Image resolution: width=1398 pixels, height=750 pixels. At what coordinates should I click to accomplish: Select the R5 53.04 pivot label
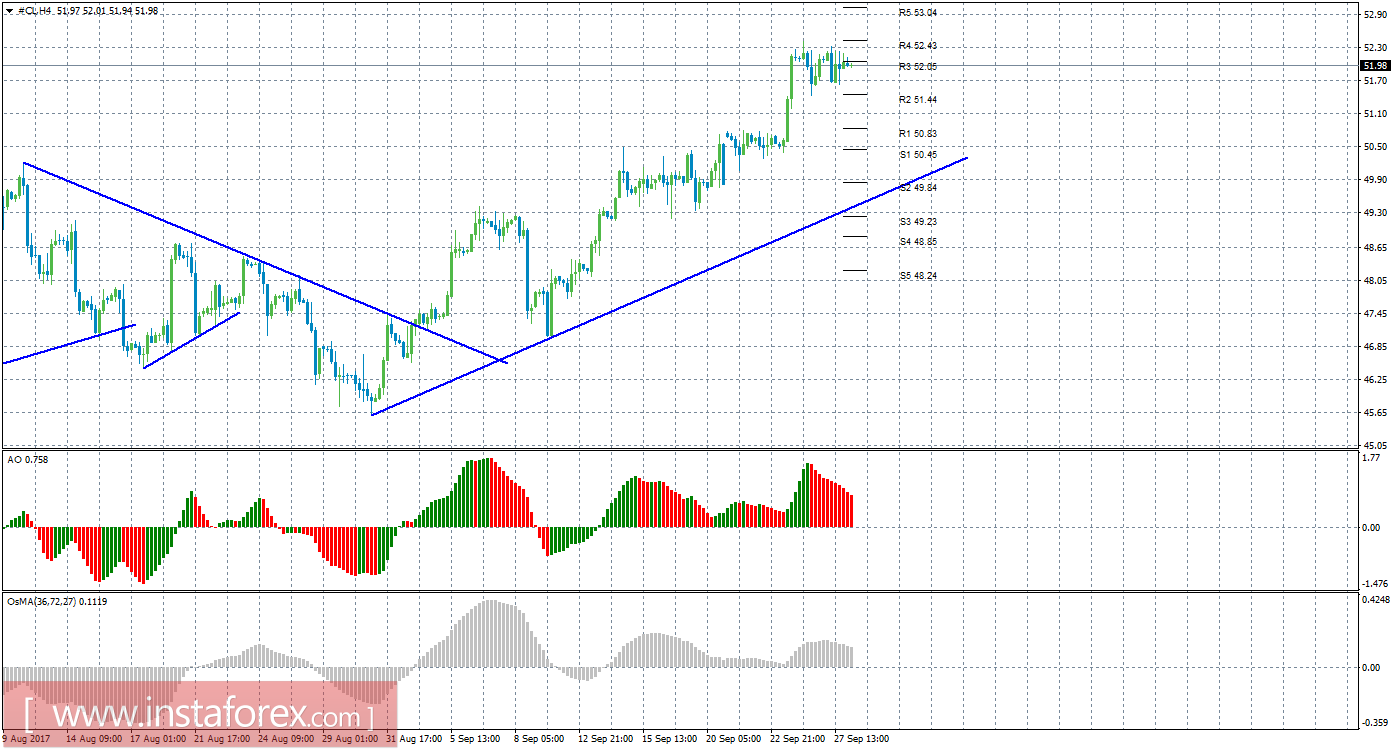tap(918, 13)
